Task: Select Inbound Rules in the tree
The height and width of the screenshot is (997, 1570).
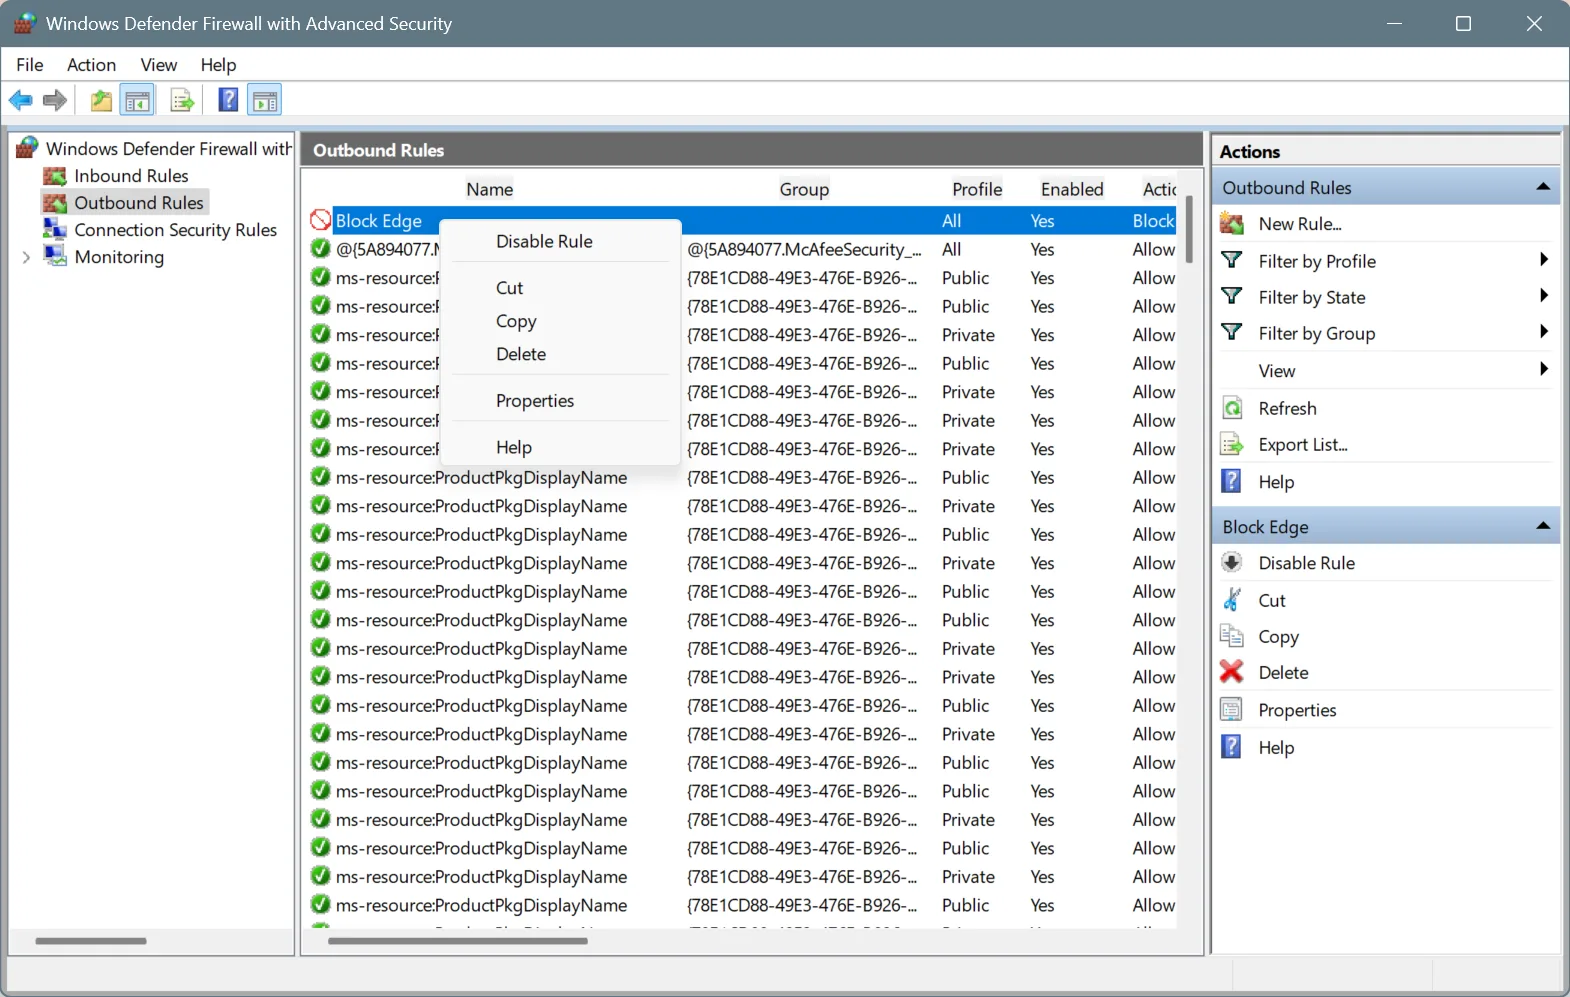Action: [131, 176]
